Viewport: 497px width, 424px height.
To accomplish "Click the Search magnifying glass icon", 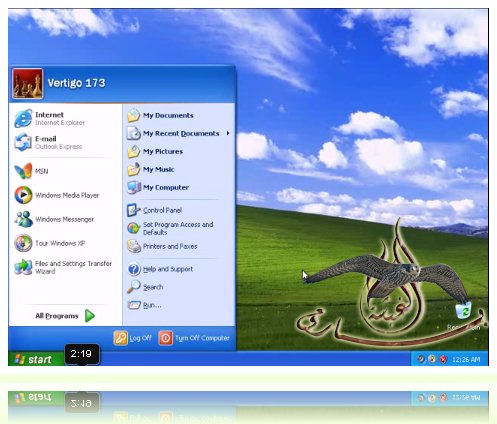I will 134,287.
